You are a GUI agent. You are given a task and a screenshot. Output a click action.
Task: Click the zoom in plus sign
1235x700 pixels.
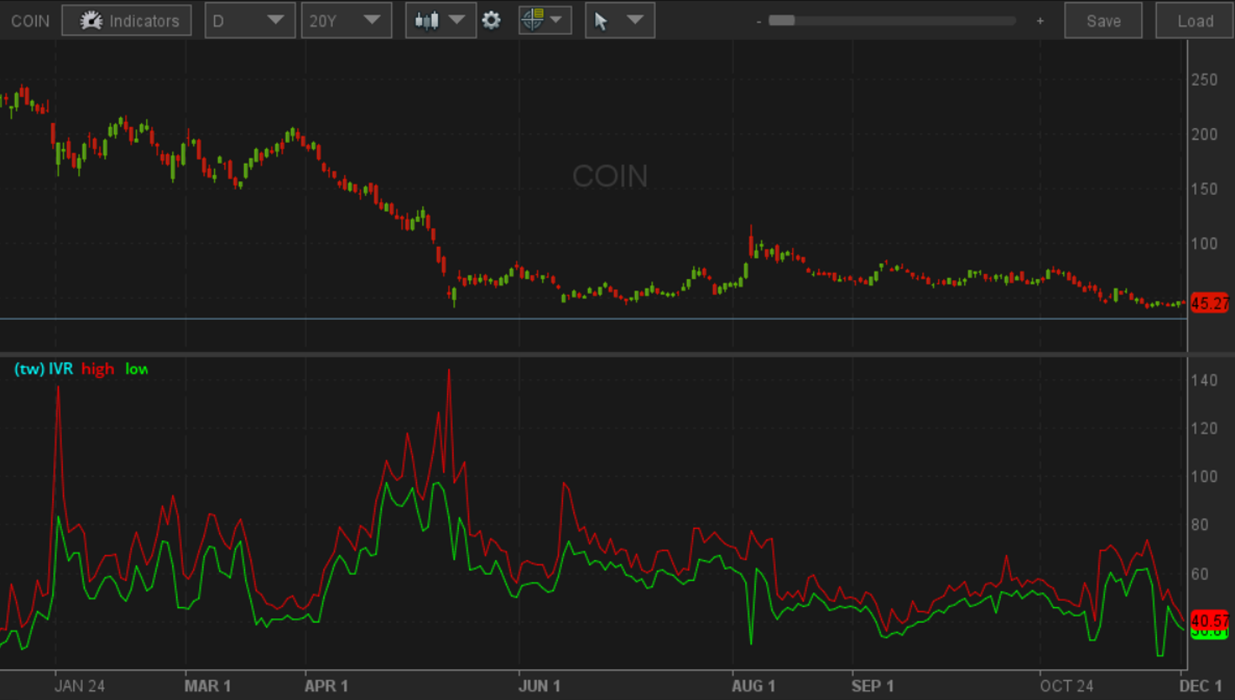(x=1040, y=21)
